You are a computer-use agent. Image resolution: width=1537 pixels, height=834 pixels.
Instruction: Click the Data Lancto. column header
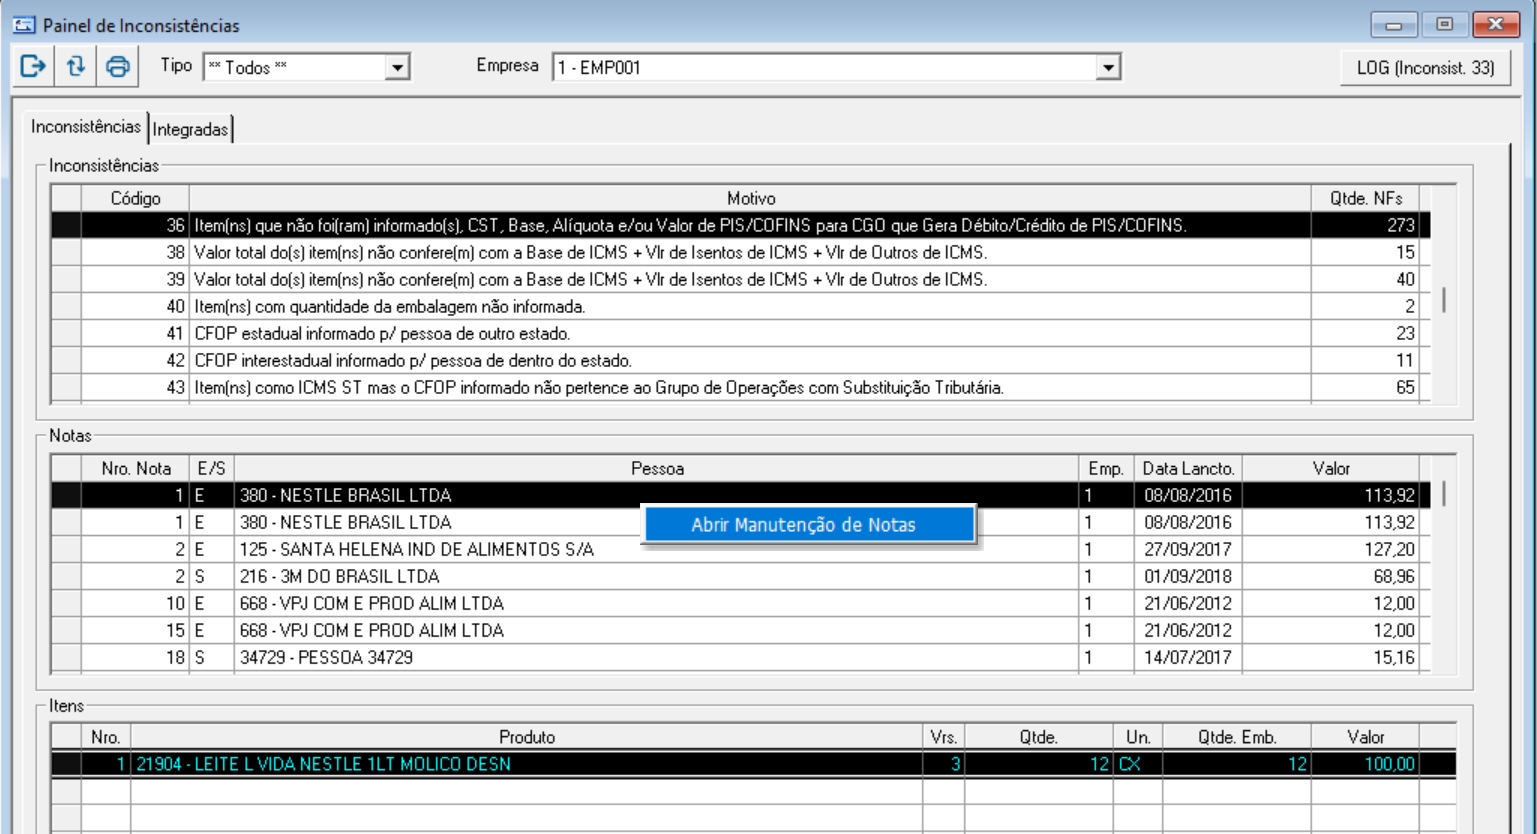coord(1188,468)
